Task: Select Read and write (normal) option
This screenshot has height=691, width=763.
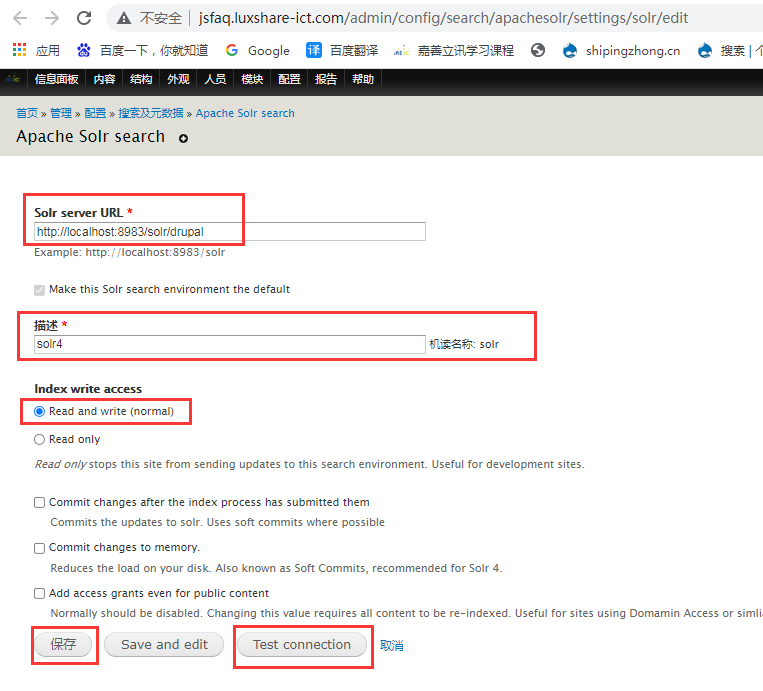Action: [39, 412]
